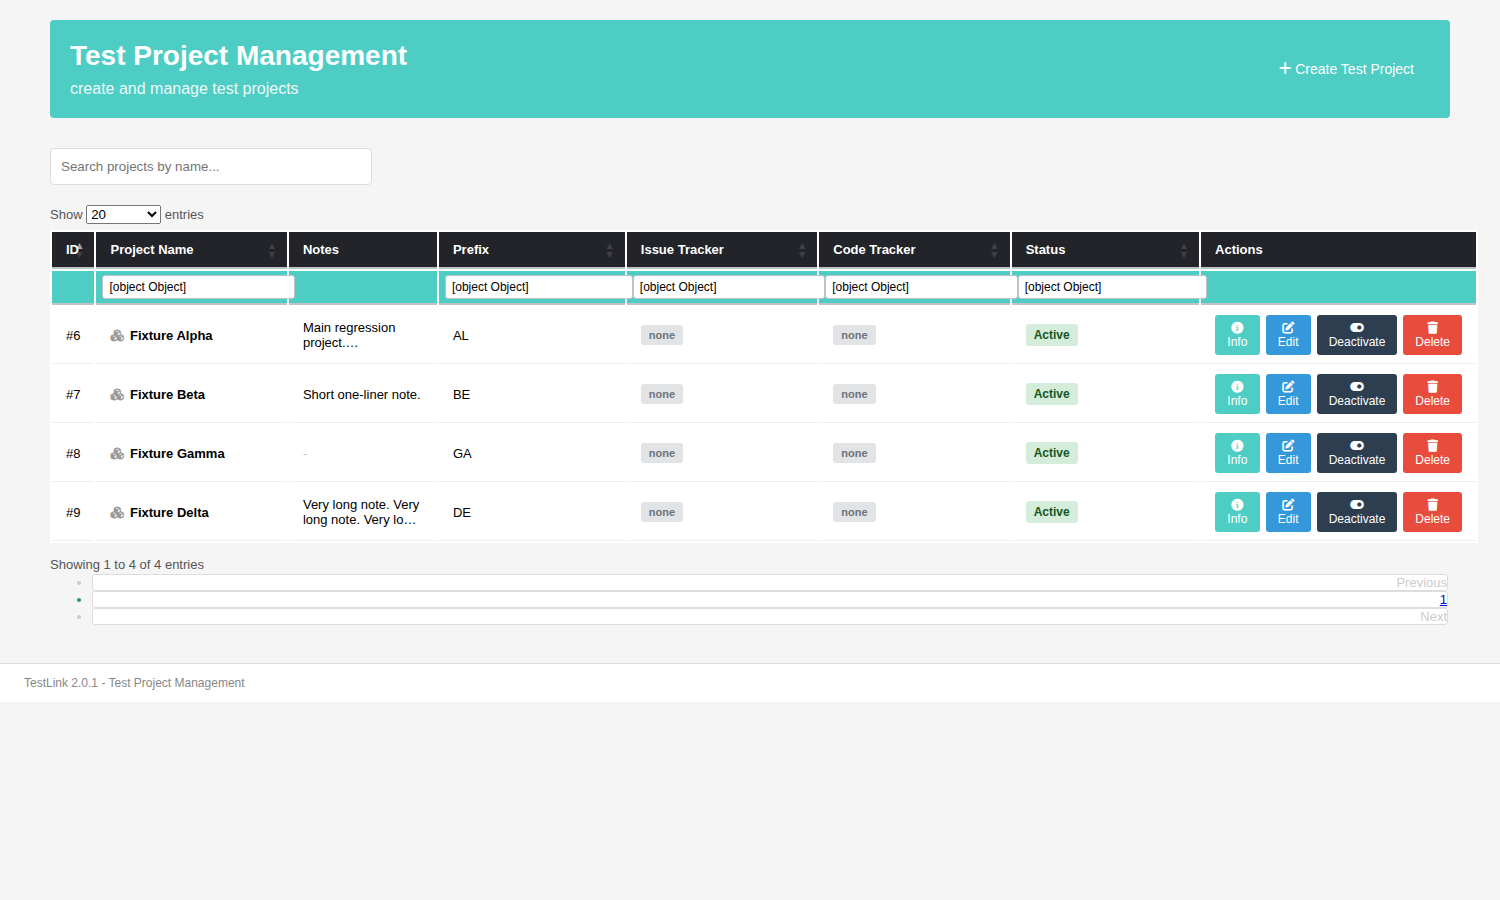1500x900 pixels.
Task: Open Info for Fixture Alpha
Action: [1237, 335]
